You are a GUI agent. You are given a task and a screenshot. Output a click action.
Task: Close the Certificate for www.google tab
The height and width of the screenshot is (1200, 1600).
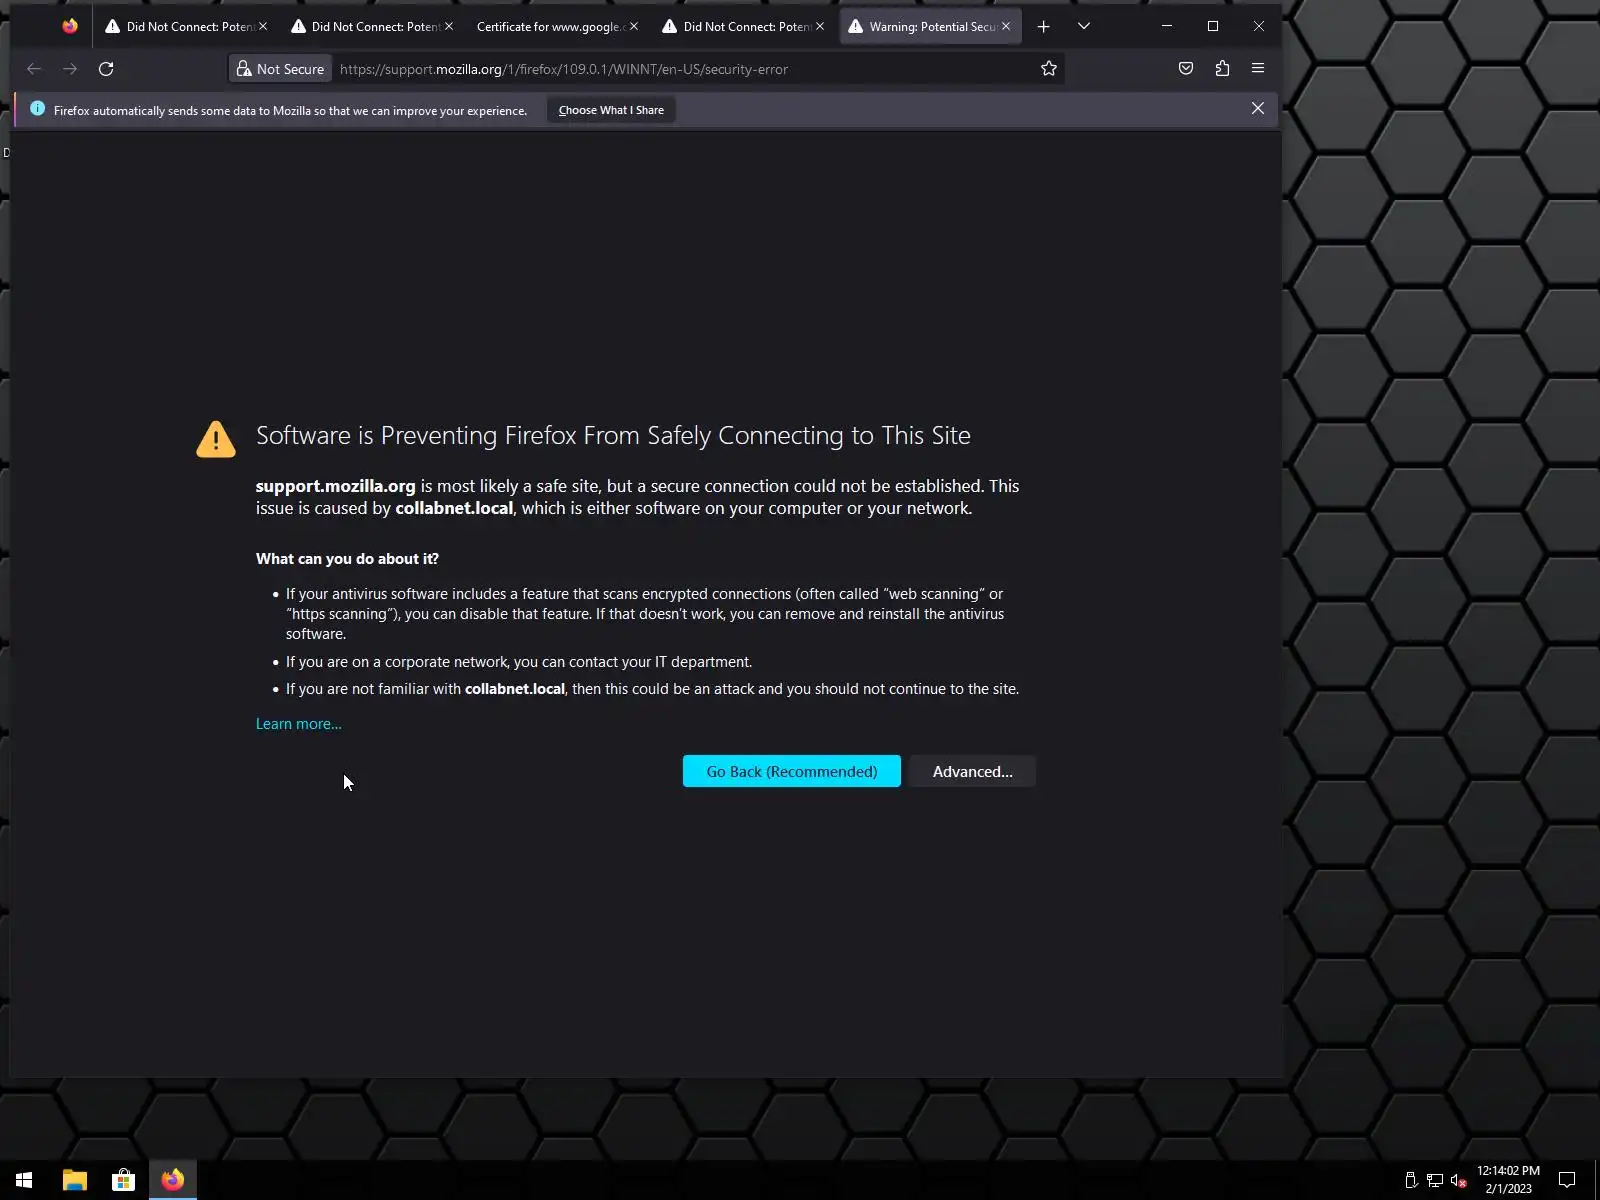633,27
